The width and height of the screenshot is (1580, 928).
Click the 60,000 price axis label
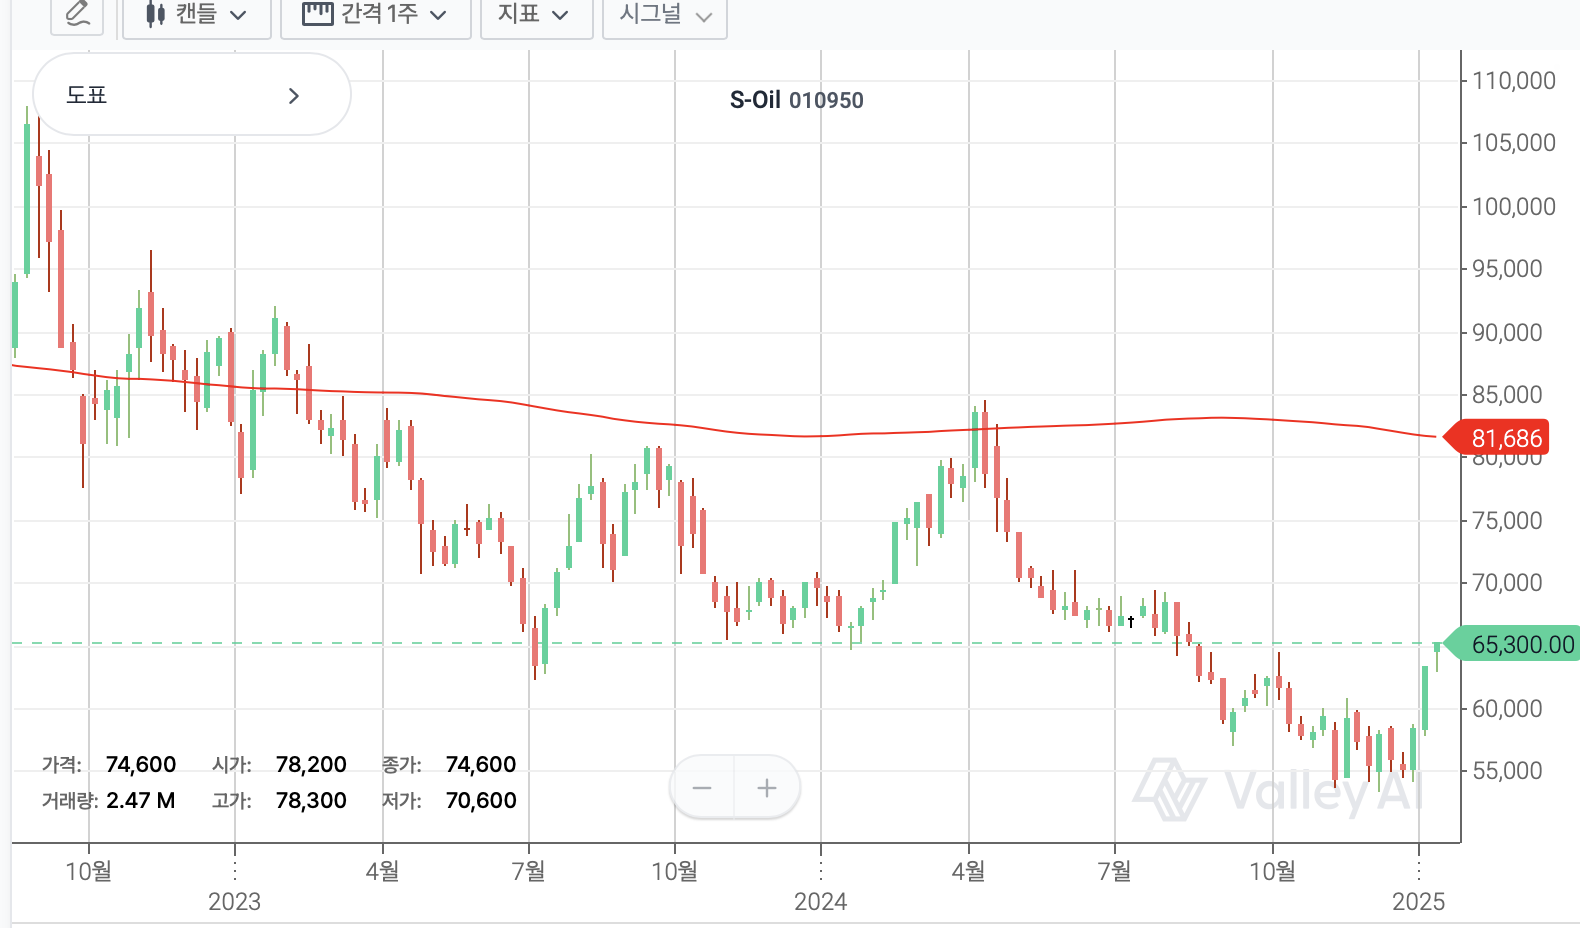(1507, 709)
